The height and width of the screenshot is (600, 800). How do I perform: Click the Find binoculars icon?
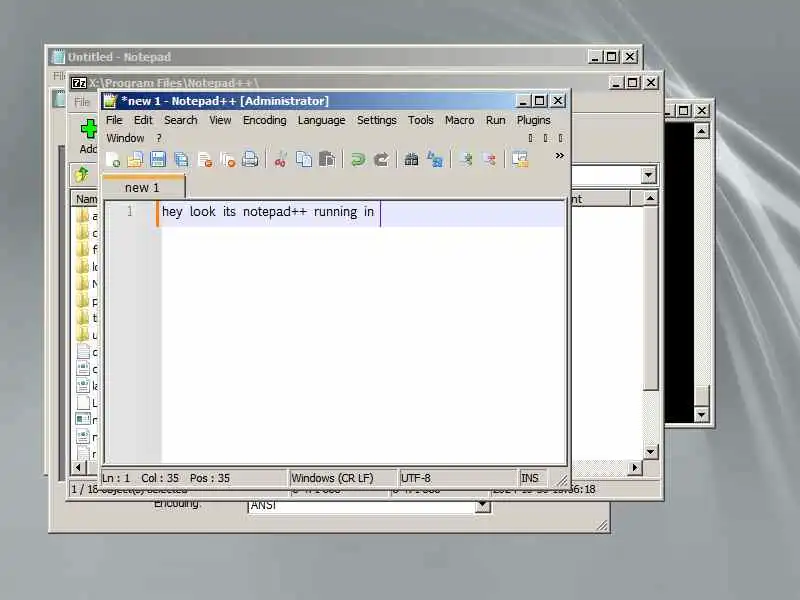pyautogui.click(x=411, y=160)
